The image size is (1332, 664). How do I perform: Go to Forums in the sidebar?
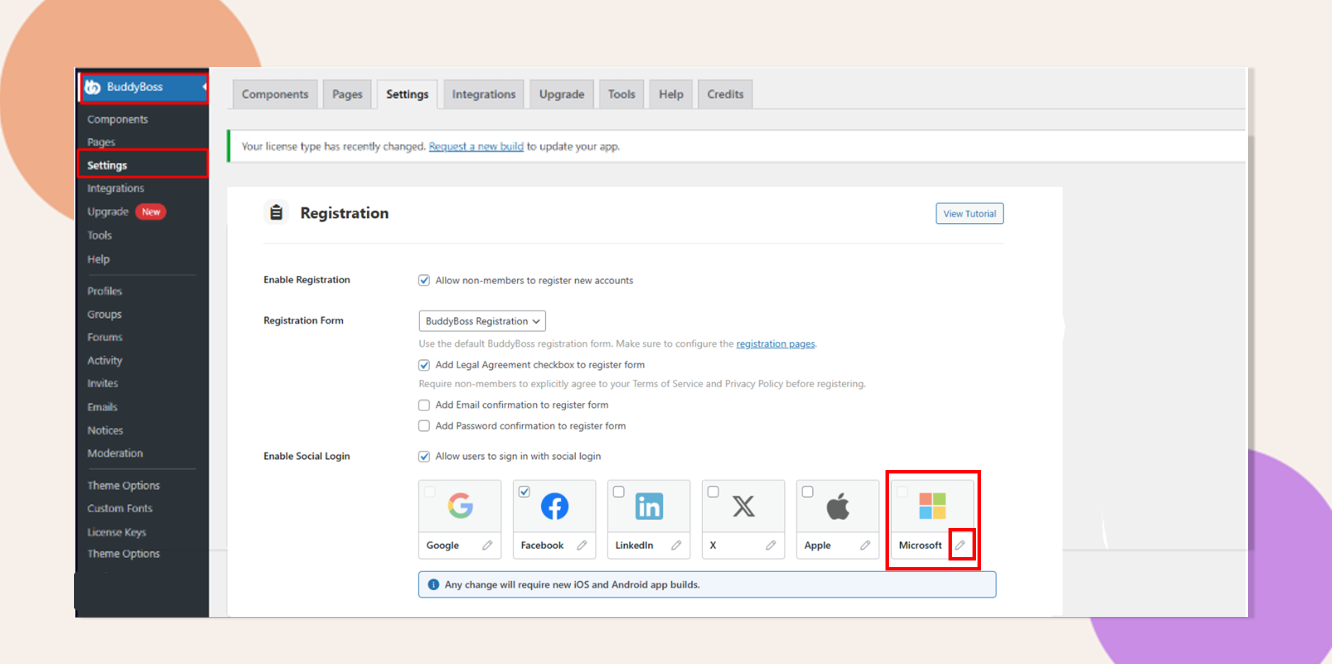click(105, 337)
